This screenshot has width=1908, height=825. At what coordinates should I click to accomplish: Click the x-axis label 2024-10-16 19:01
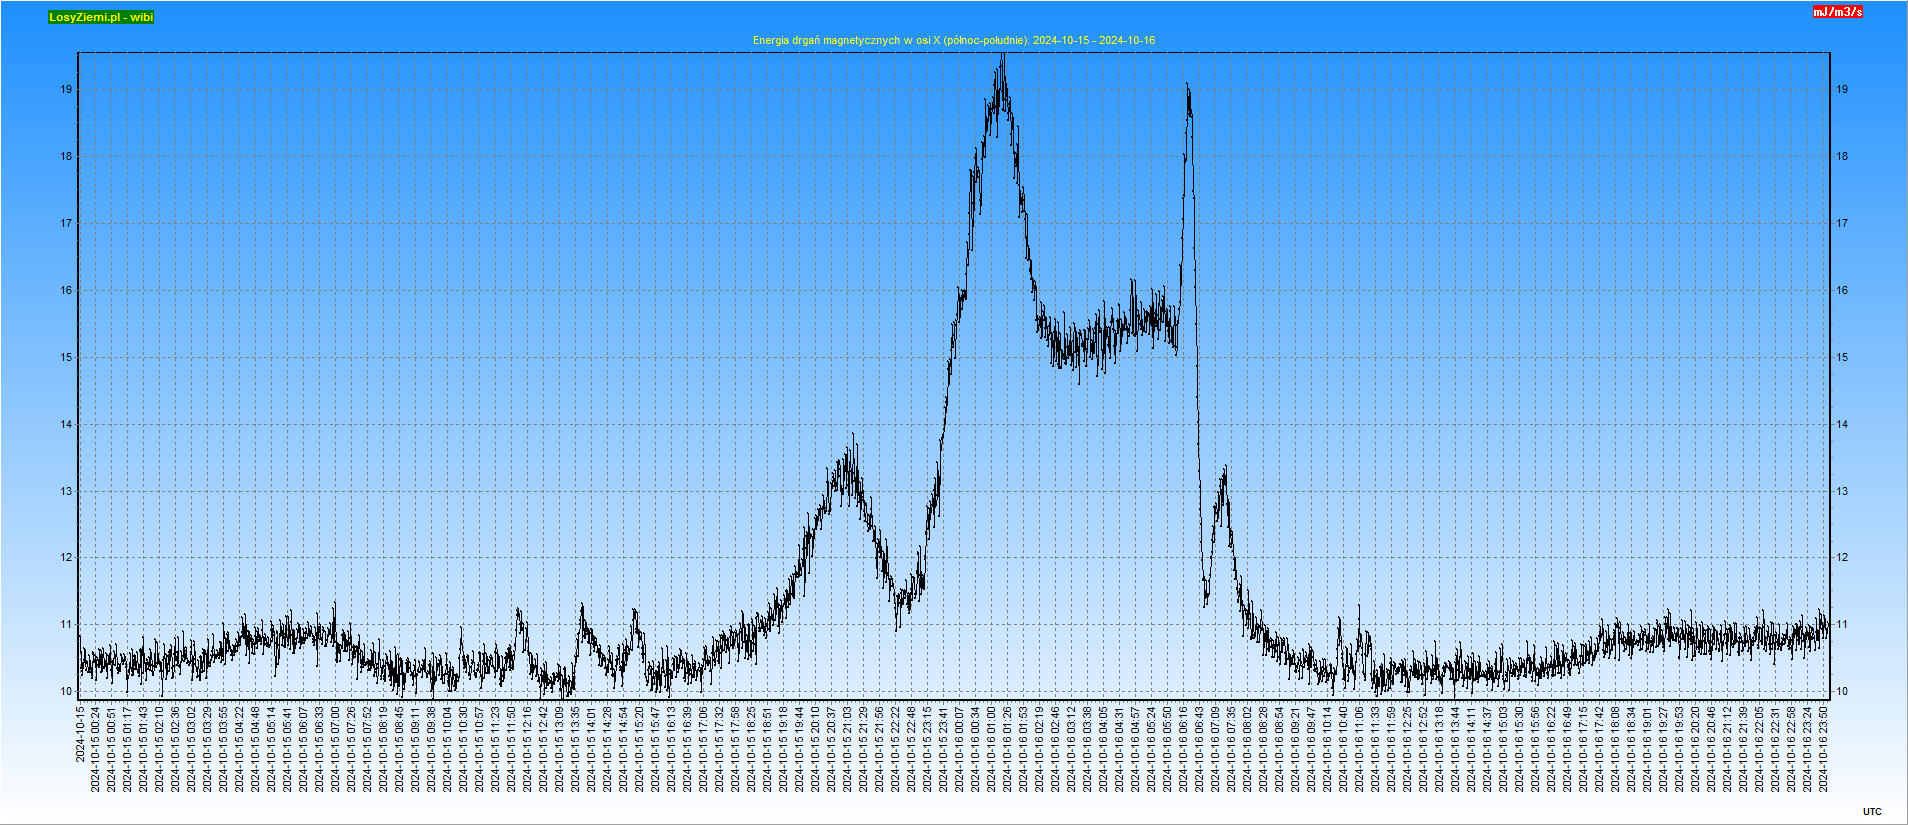point(1648,750)
